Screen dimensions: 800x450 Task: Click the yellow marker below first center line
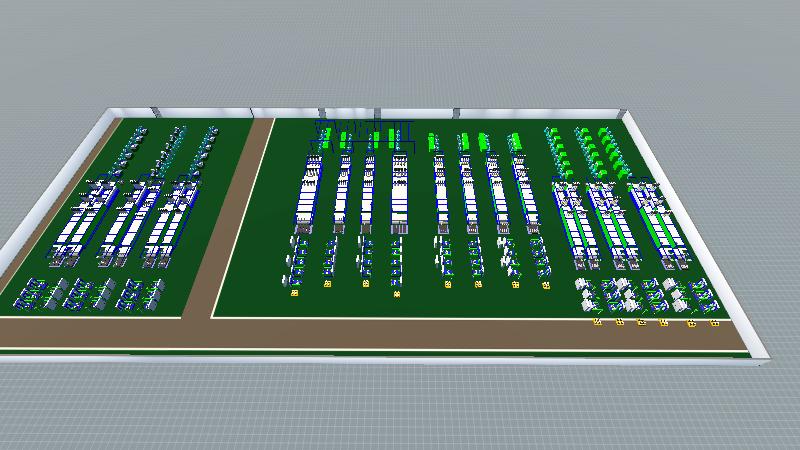tap(295, 293)
